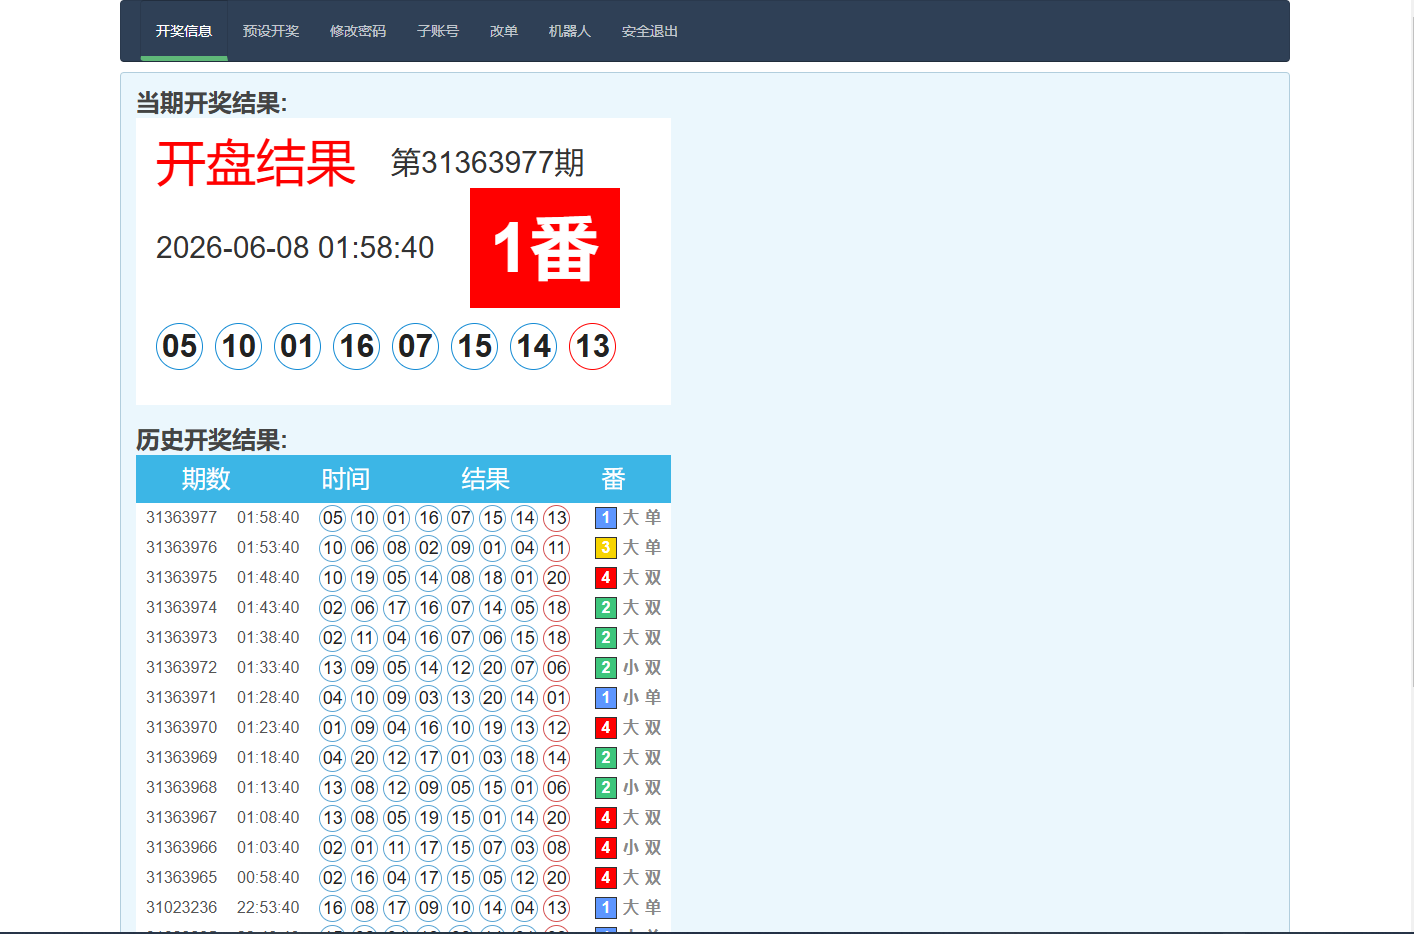Click red badge 4 in row 31363967
The height and width of the screenshot is (934, 1414).
(606, 818)
